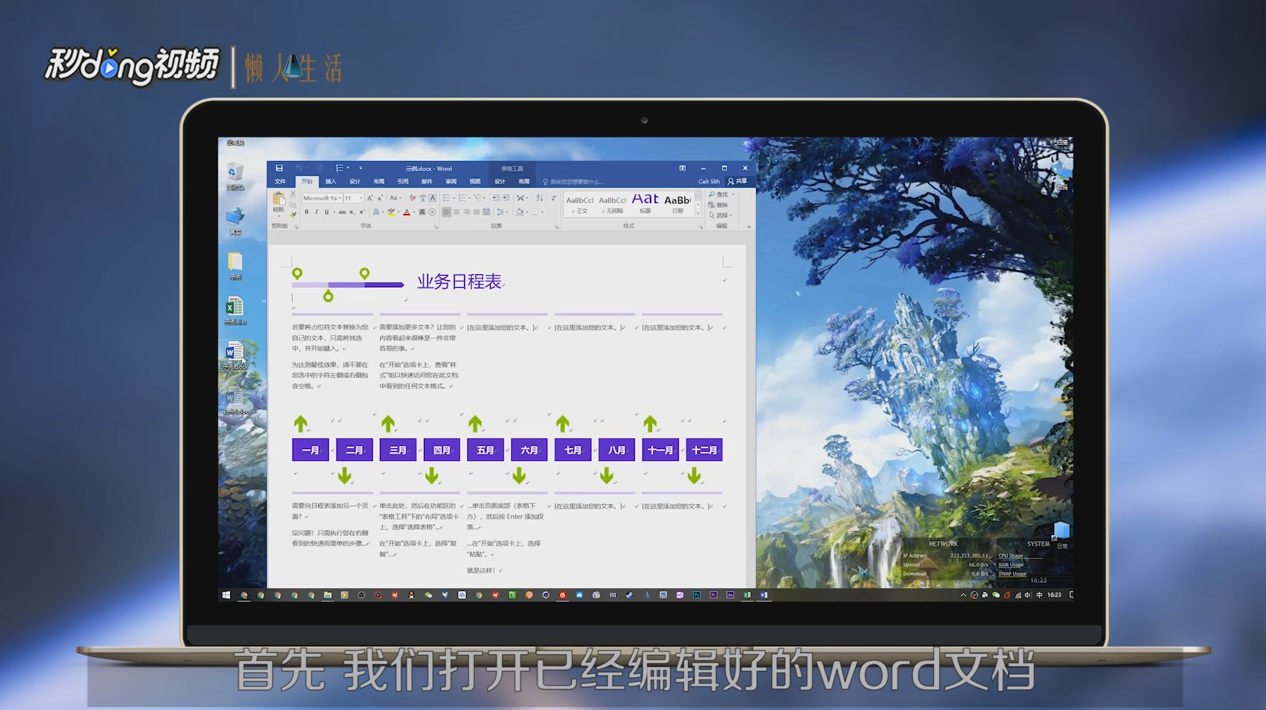Click the text highlight color pen icon
Viewport: 1266px width, 710px height.
click(x=391, y=212)
